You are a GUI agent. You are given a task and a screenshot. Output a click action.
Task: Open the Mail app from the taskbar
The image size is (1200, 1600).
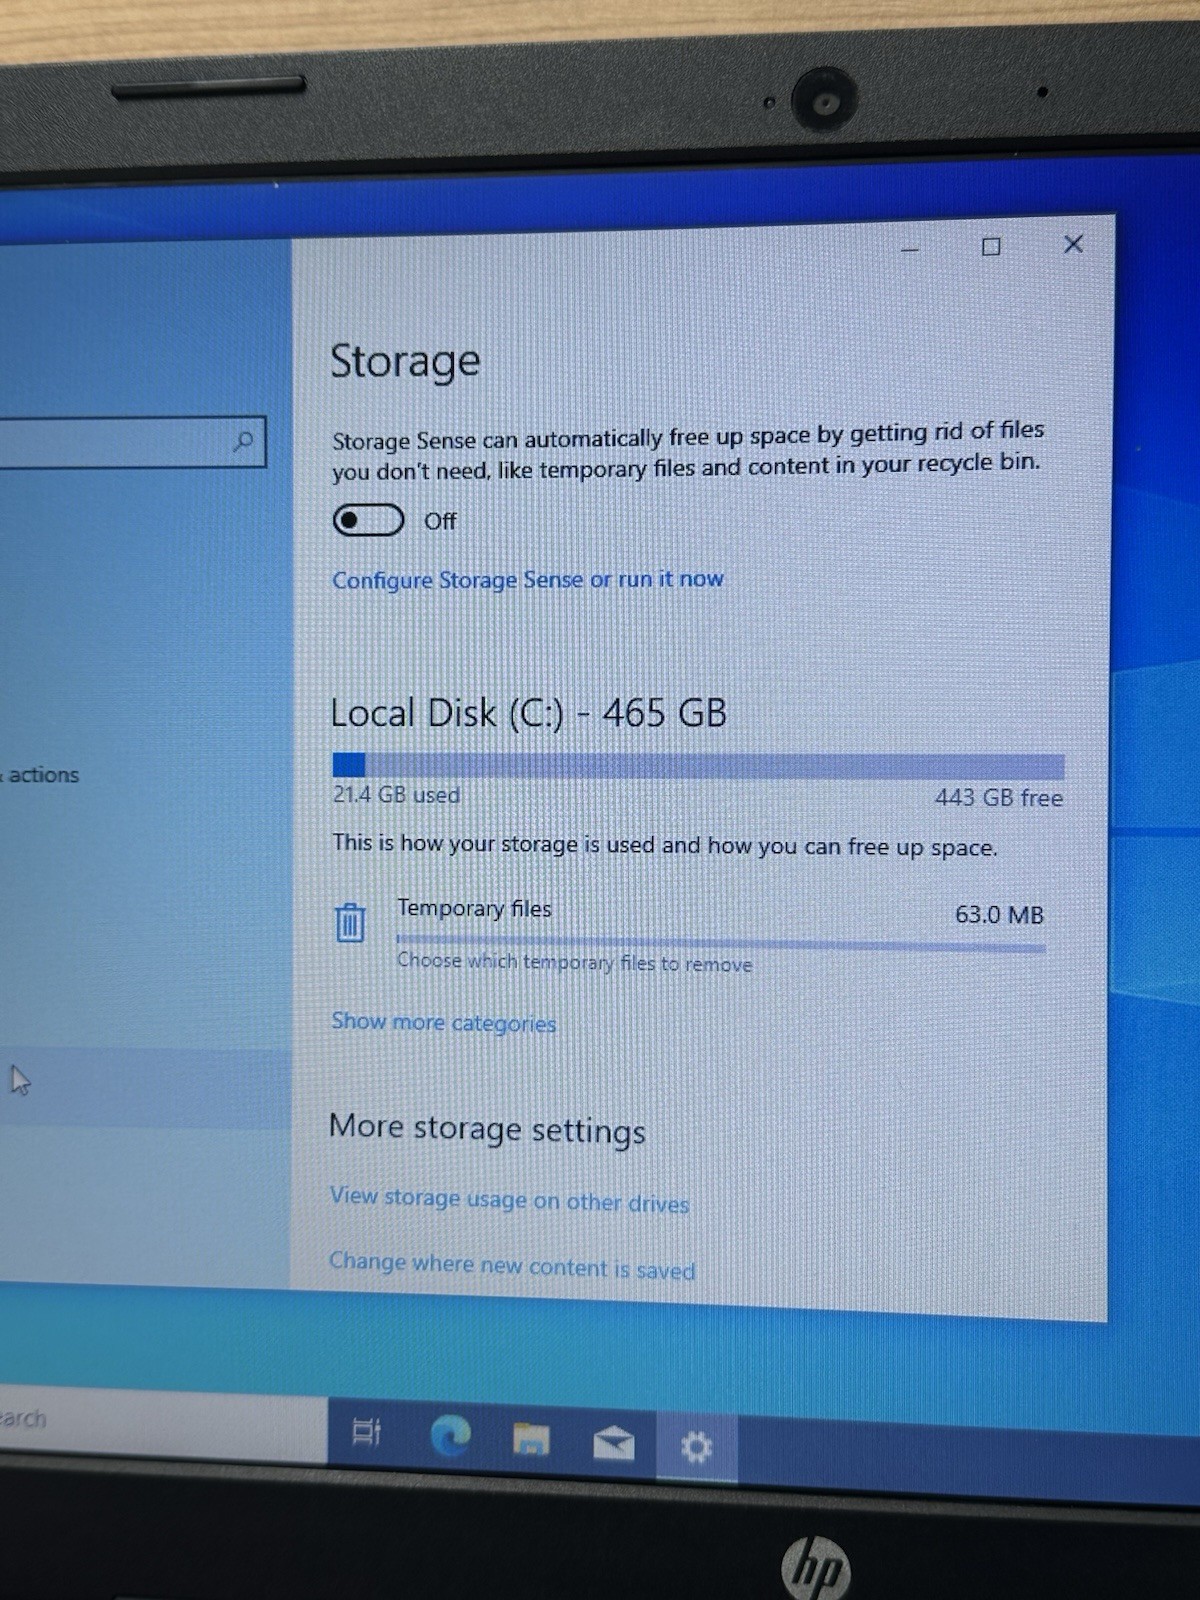[x=613, y=1443]
